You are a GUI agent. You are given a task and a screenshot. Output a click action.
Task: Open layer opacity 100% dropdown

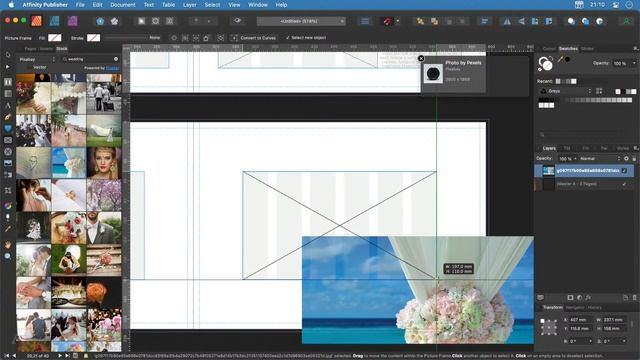(x=576, y=158)
